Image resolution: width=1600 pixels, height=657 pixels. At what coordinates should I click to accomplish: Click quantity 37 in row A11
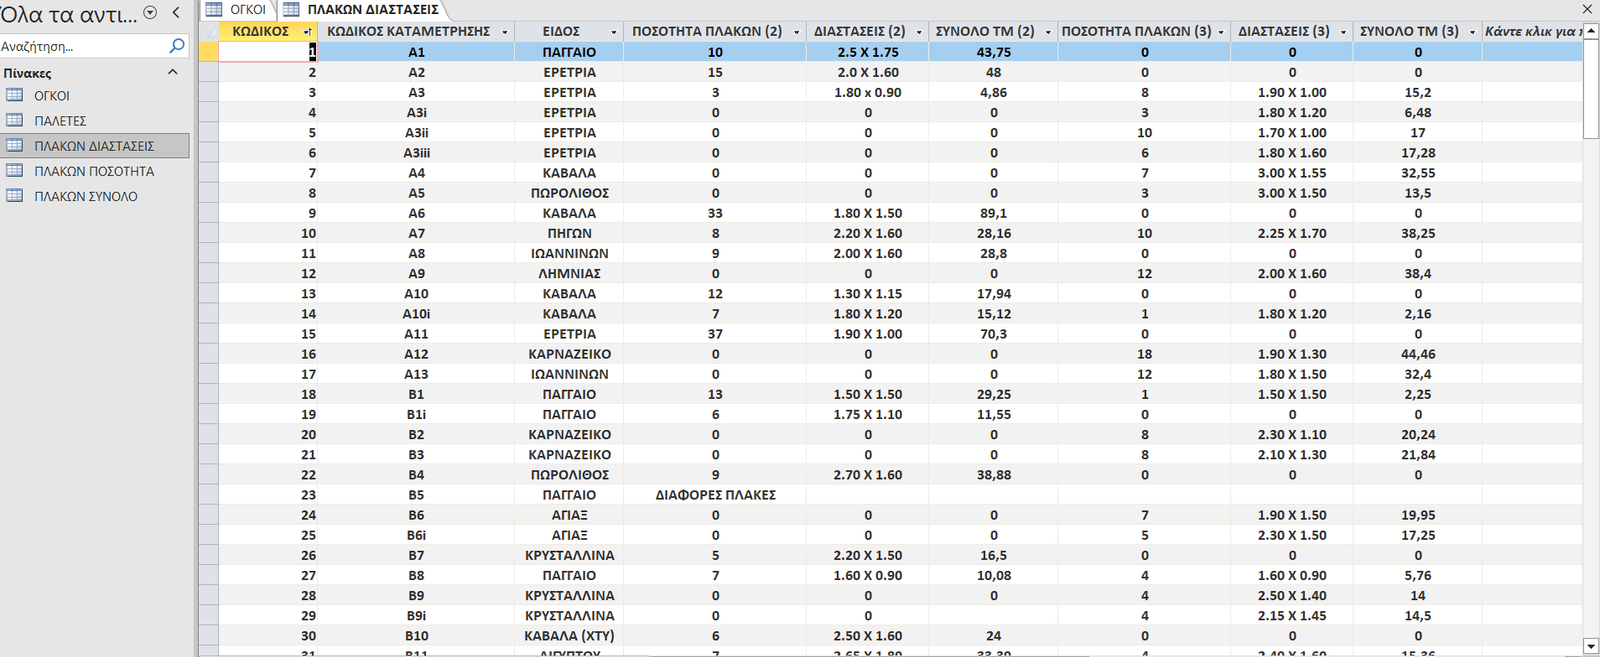point(715,334)
